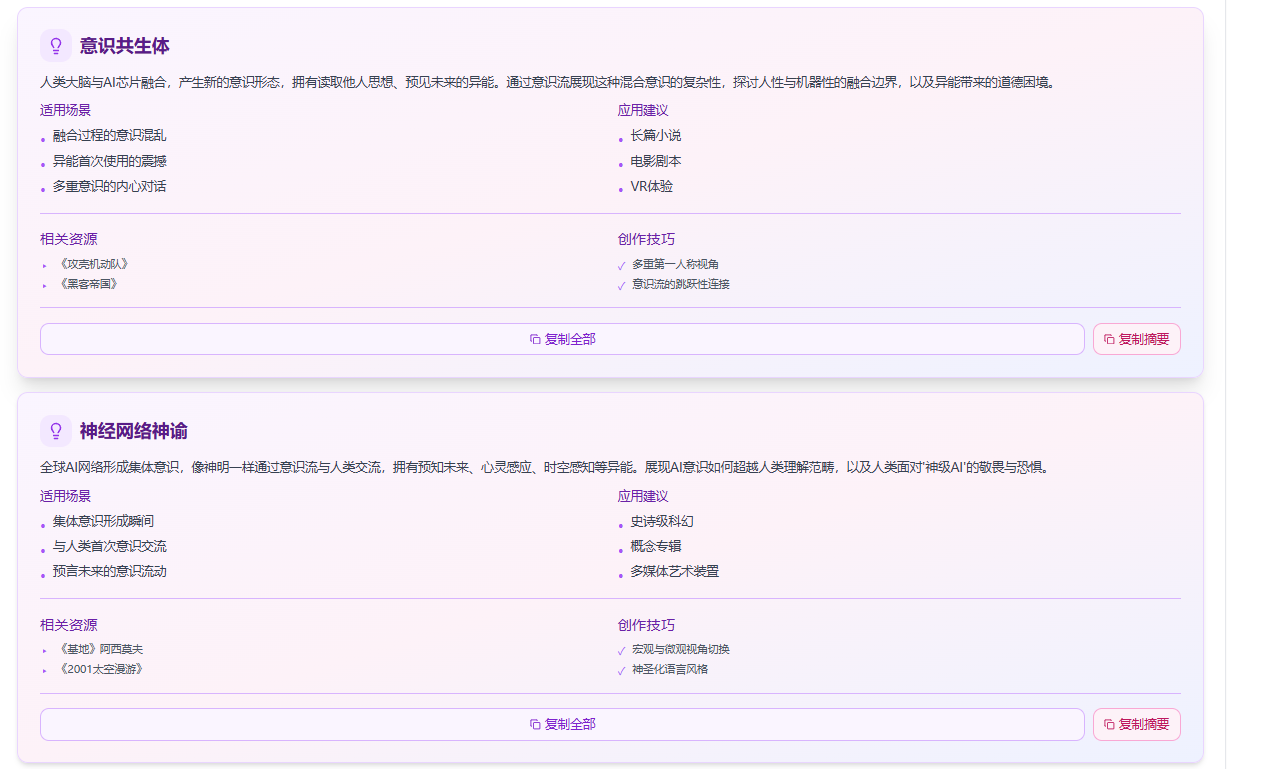Image resolution: width=1263 pixels, height=769 pixels.
Task: Click 应用建议 heading in 神经网络神谕 card
Action: pos(643,496)
